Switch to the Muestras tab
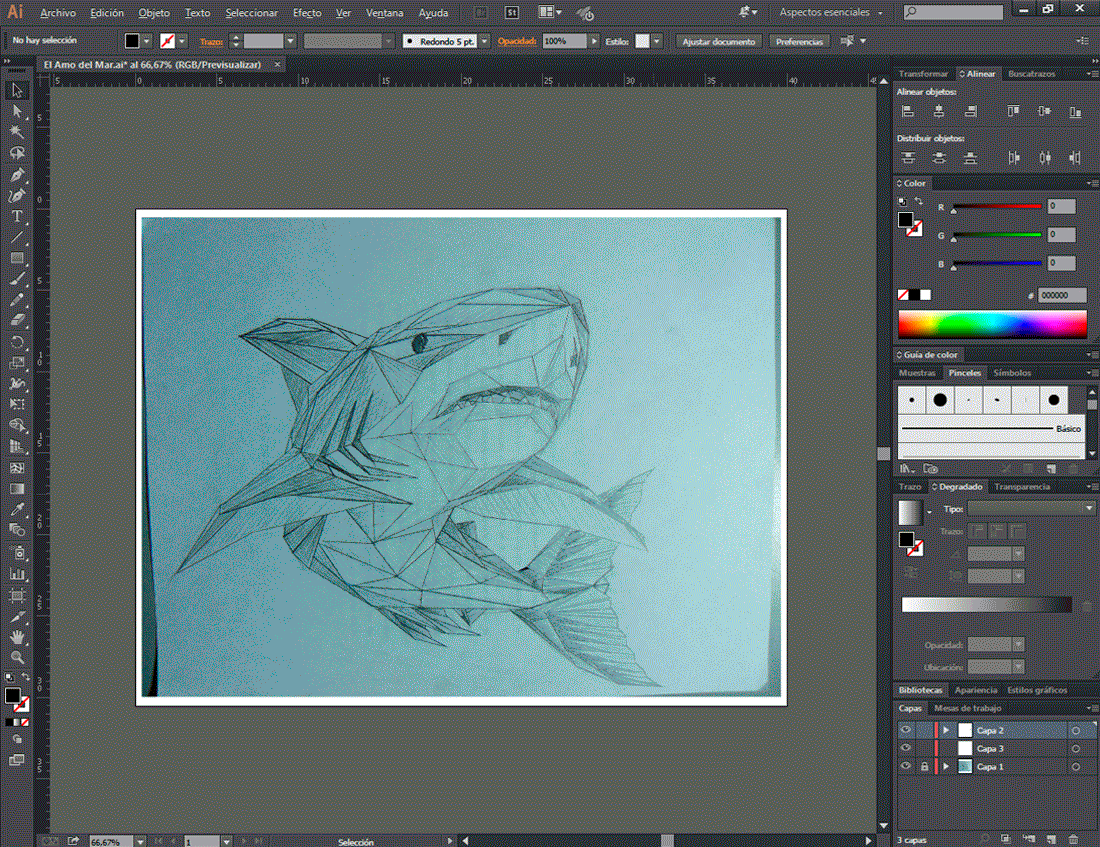 coord(917,373)
